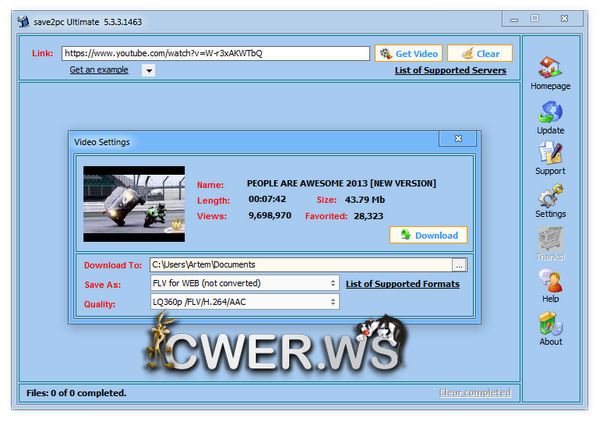Screen dimensions: 600x422
Task: Click the browse button for Download To path
Action: (x=459, y=265)
